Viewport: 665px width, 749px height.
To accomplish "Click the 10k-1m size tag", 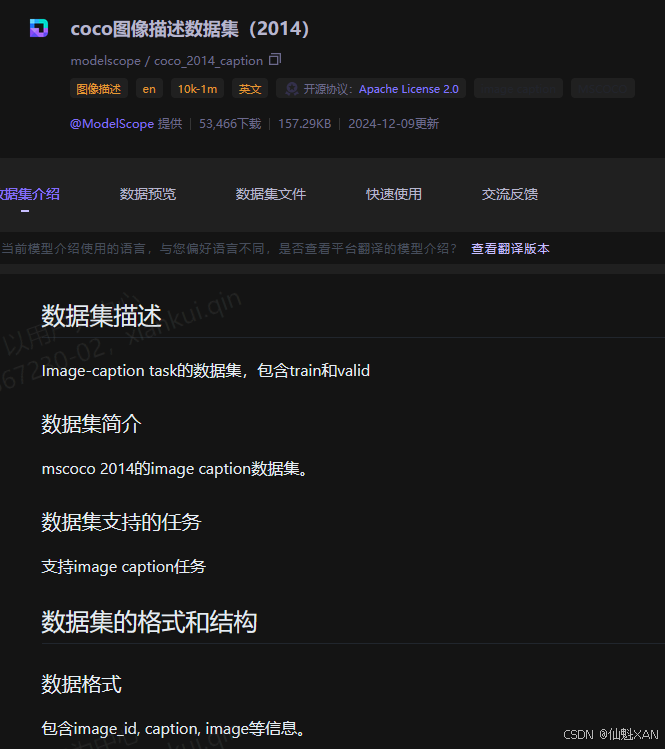I will (x=197, y=88).
